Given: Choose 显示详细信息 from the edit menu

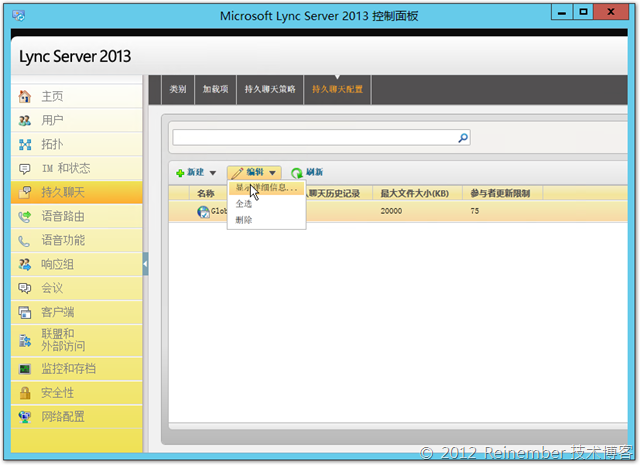Looking at the screenshot, I should (267, 188).
